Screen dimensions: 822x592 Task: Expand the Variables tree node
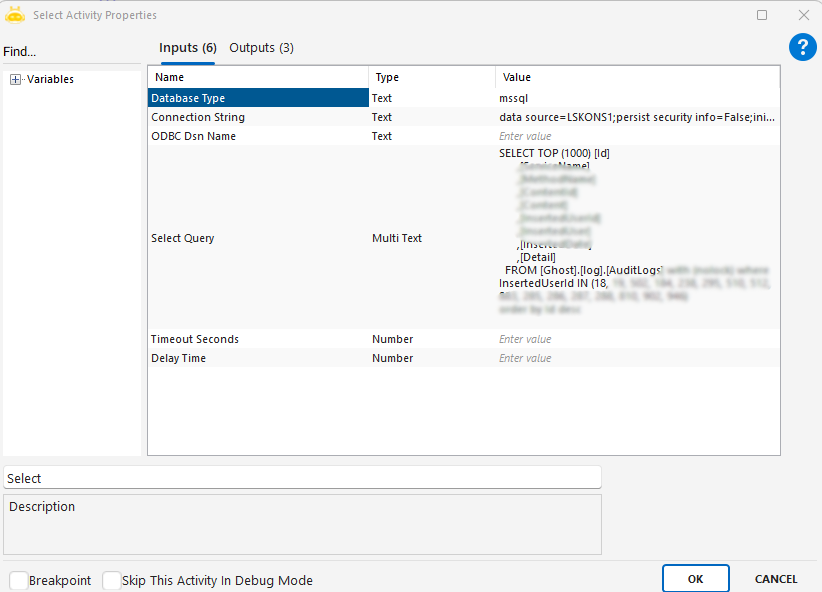(16, 80)
